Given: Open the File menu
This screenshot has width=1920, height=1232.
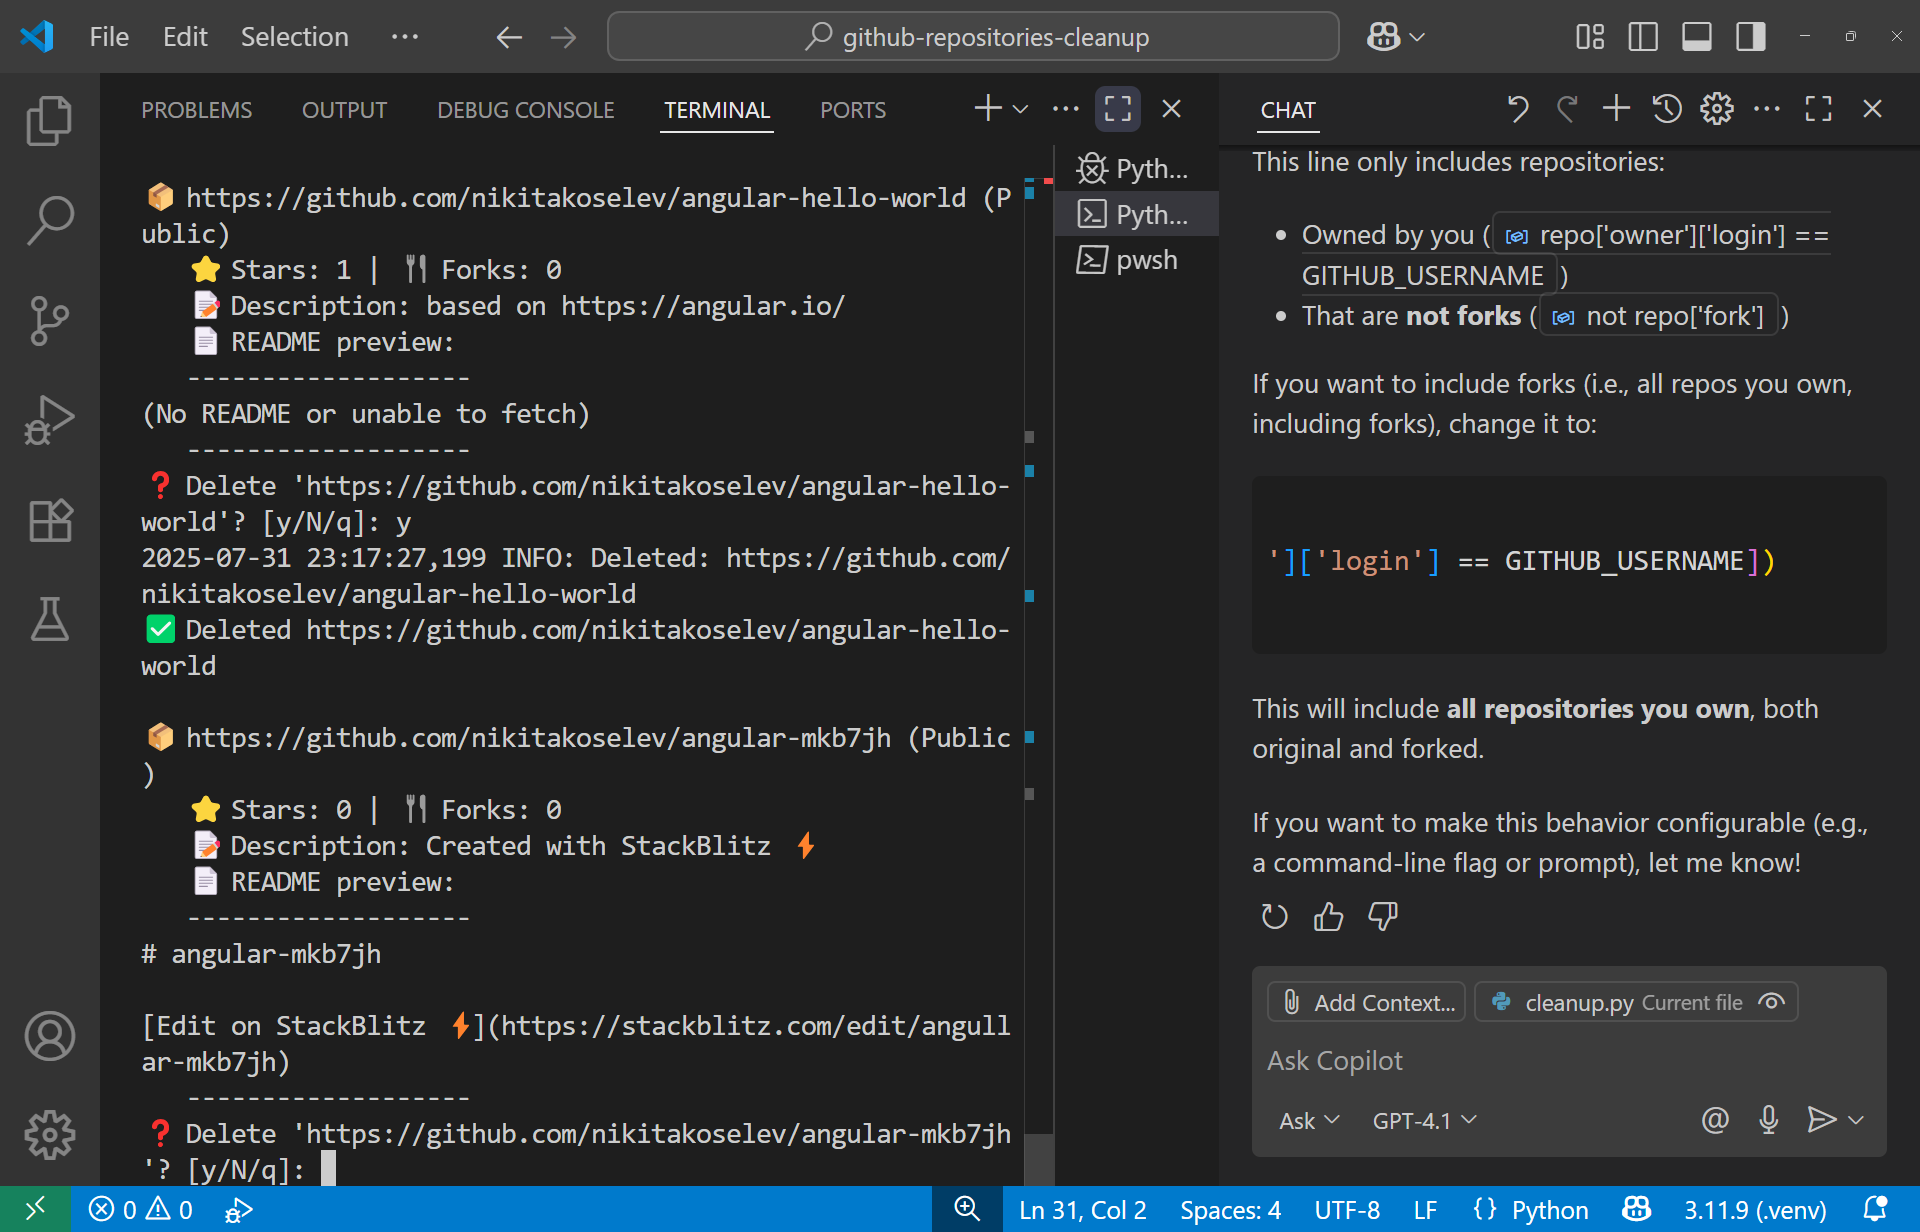Looking at the screenshot, I should pyautogui.click(x=109, y=37).
